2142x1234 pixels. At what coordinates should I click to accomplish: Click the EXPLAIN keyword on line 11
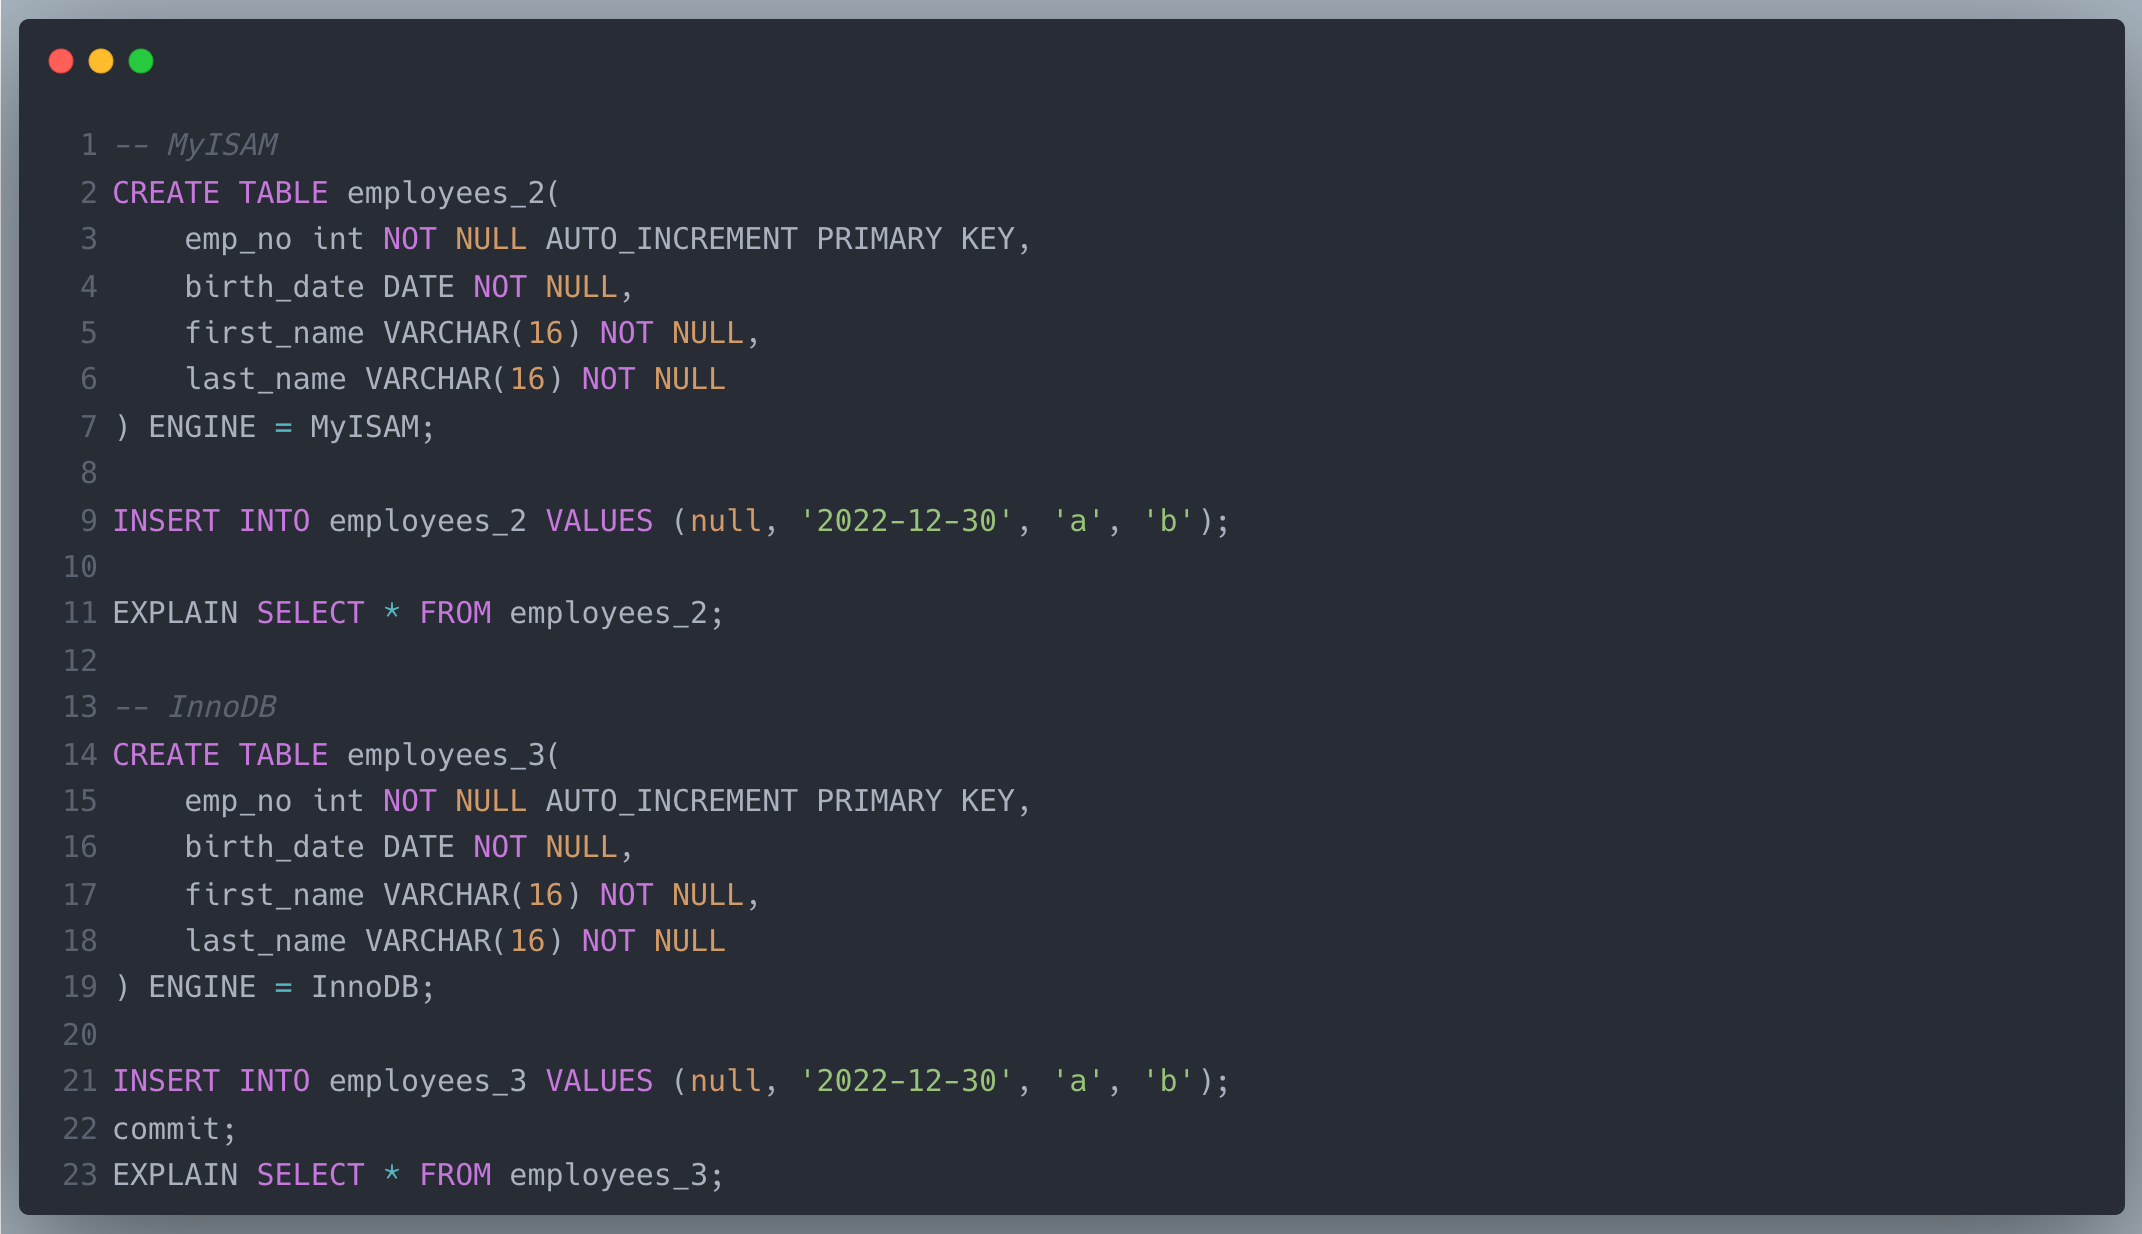pyautogui.click(x=175, y=613)
